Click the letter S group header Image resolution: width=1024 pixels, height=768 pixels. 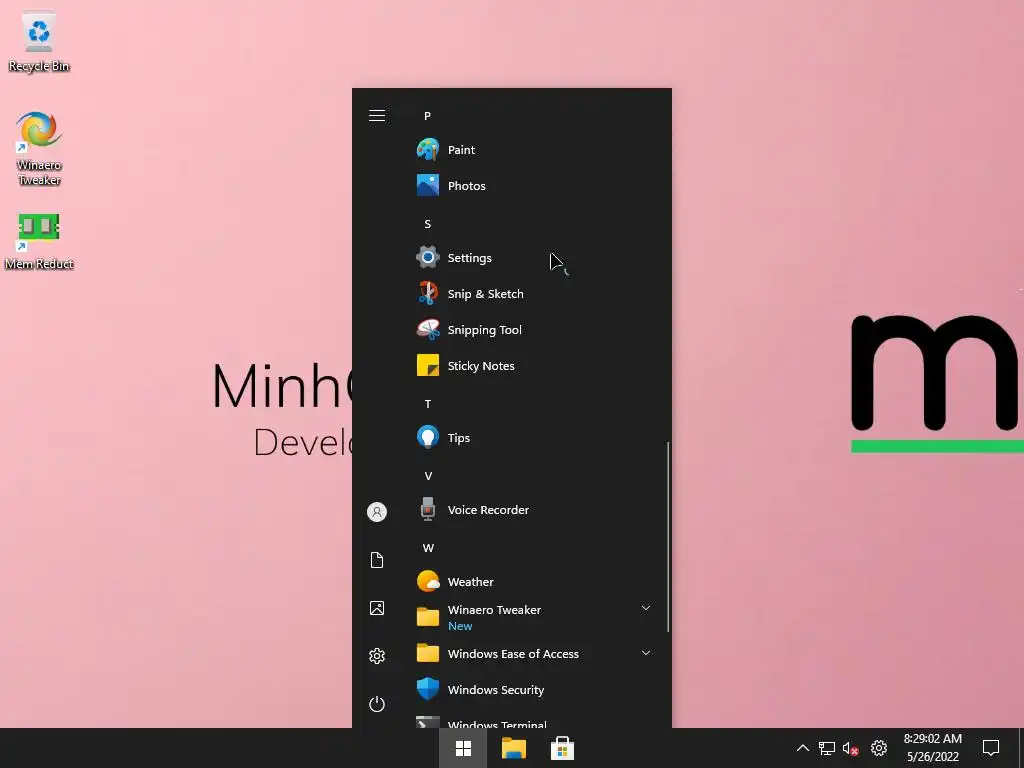tap(427, 224)
